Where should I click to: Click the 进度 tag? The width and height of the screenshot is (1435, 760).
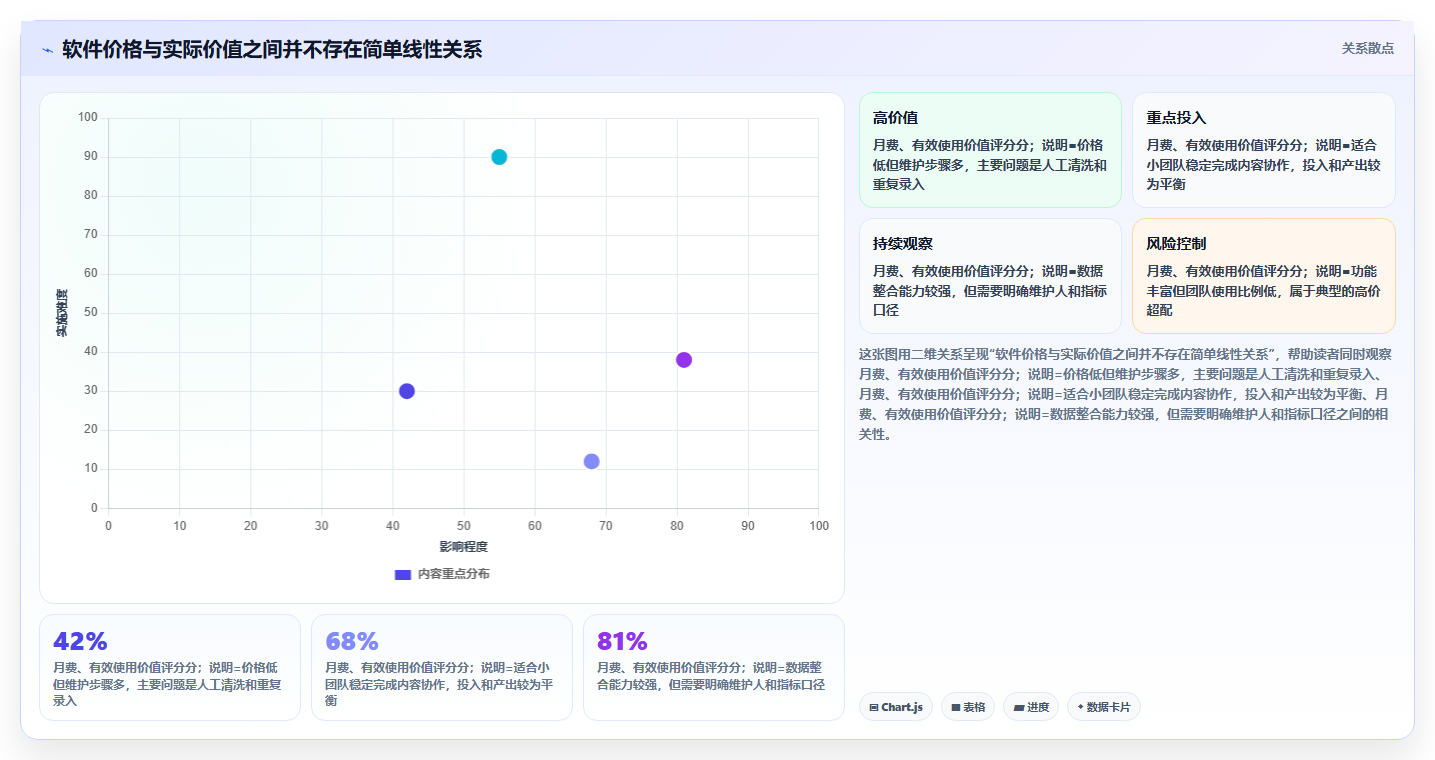click(x=1031, y=707)
